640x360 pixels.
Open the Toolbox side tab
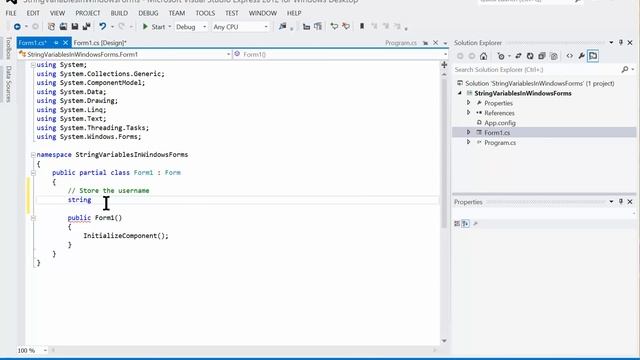9,48
